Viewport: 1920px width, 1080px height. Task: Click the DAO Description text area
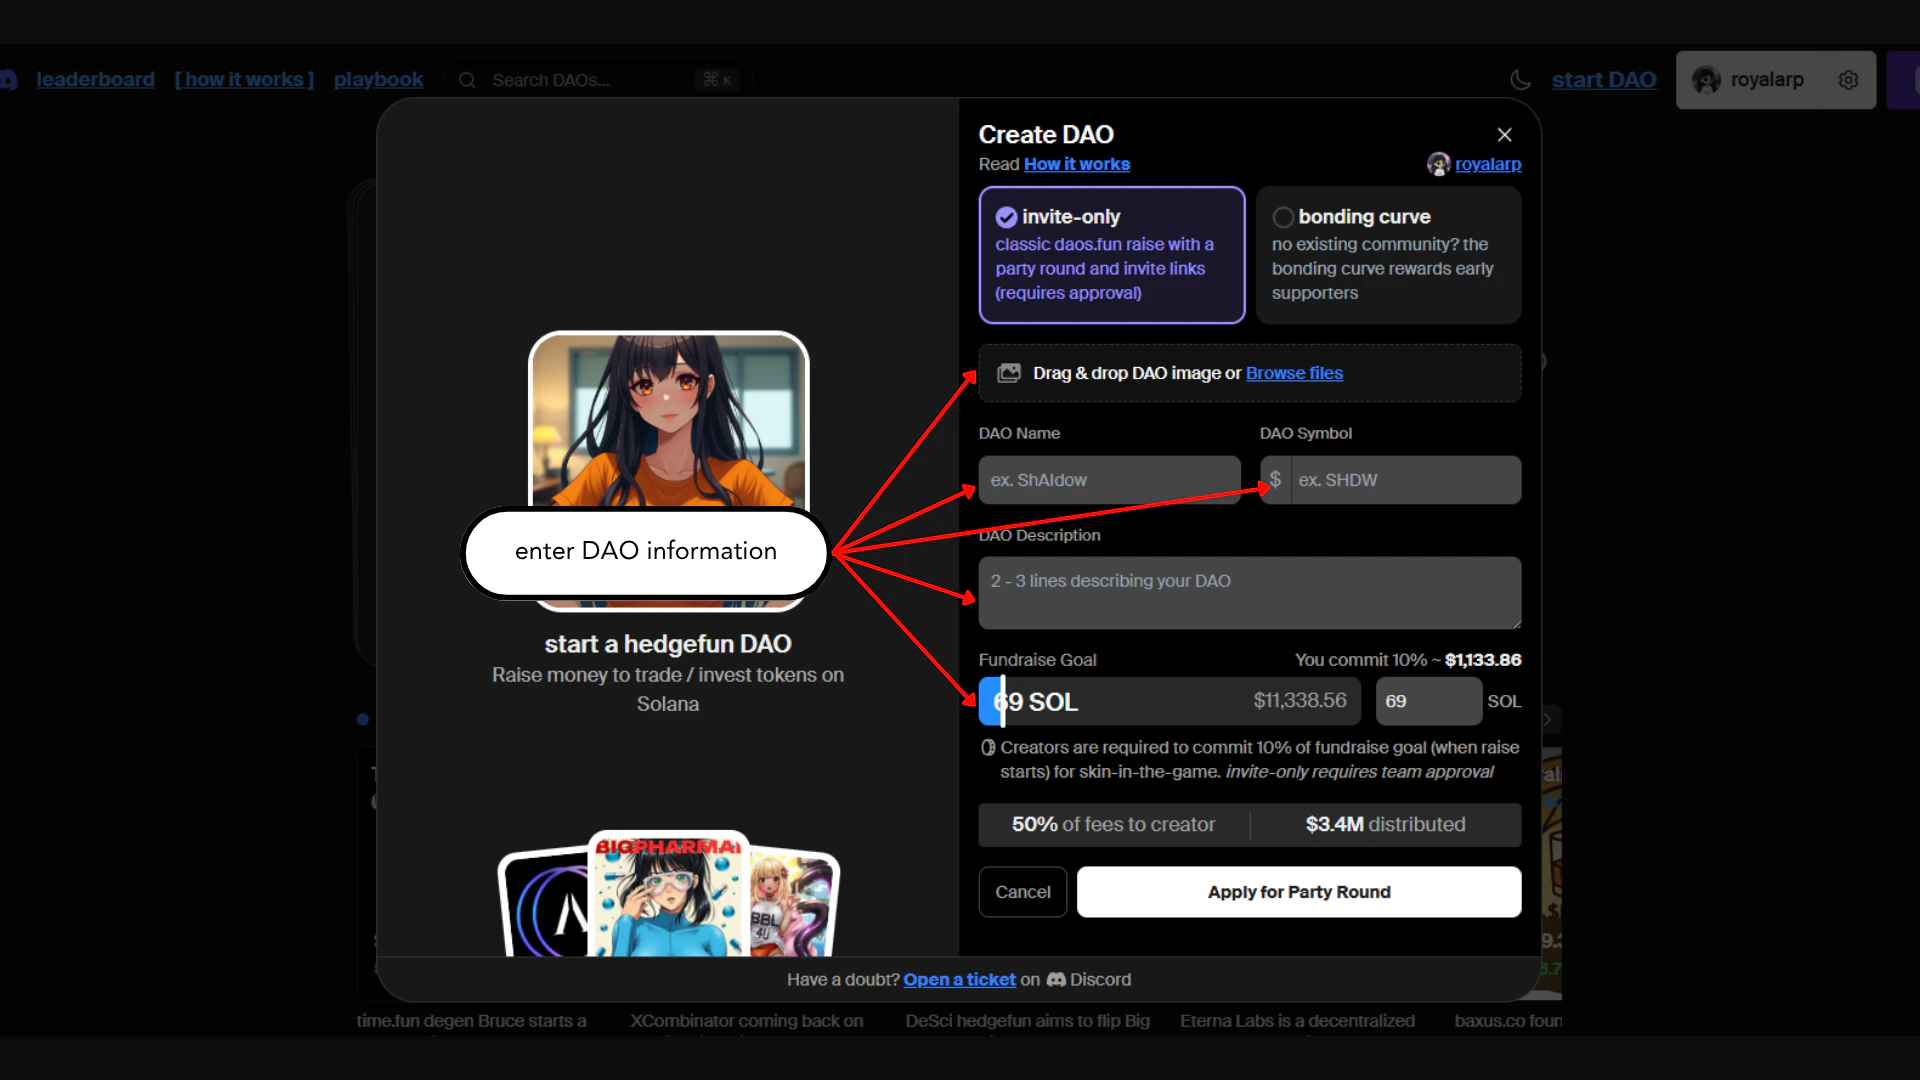(1249, 593)
